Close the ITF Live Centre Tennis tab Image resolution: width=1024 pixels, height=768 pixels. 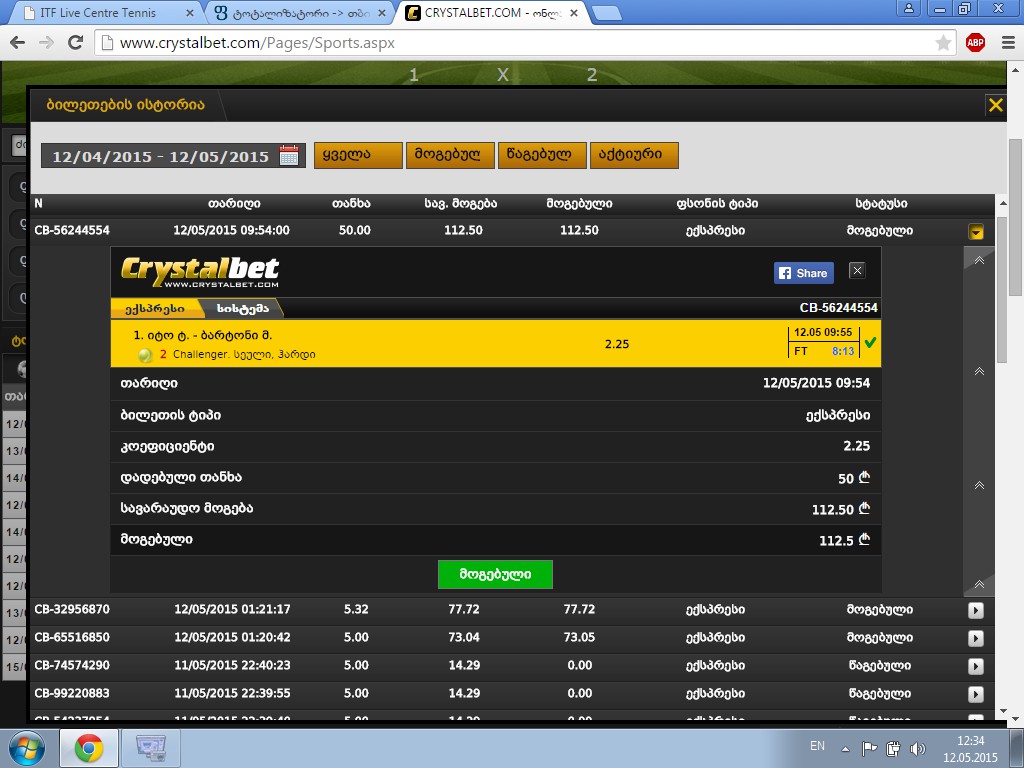tap(189, 12)
